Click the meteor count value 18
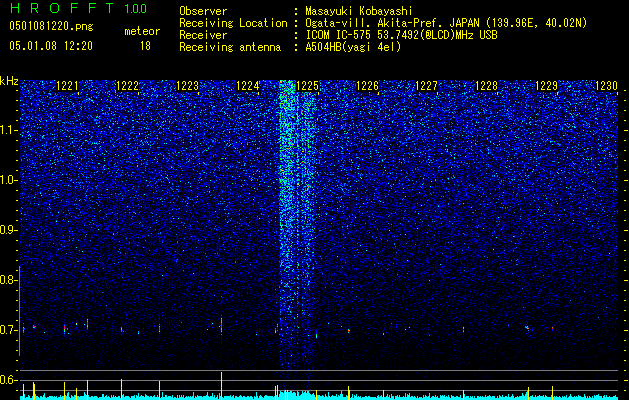 (145, 46)
